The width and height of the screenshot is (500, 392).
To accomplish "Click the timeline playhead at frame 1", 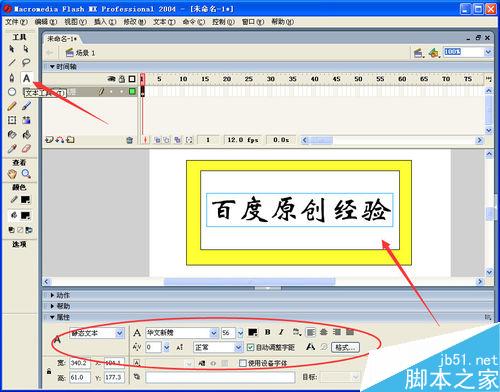I will [142, 79].
